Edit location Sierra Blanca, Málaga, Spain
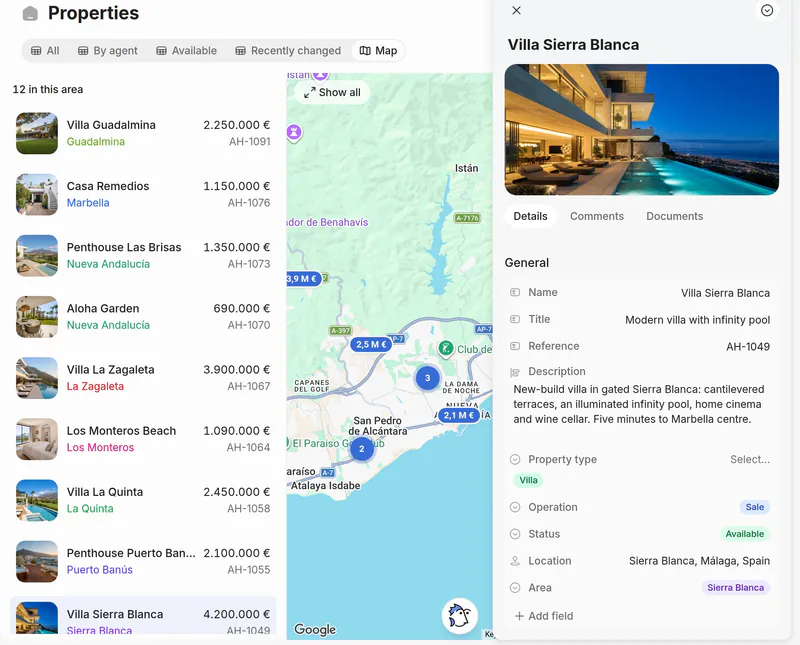 [x=699, y=561]
